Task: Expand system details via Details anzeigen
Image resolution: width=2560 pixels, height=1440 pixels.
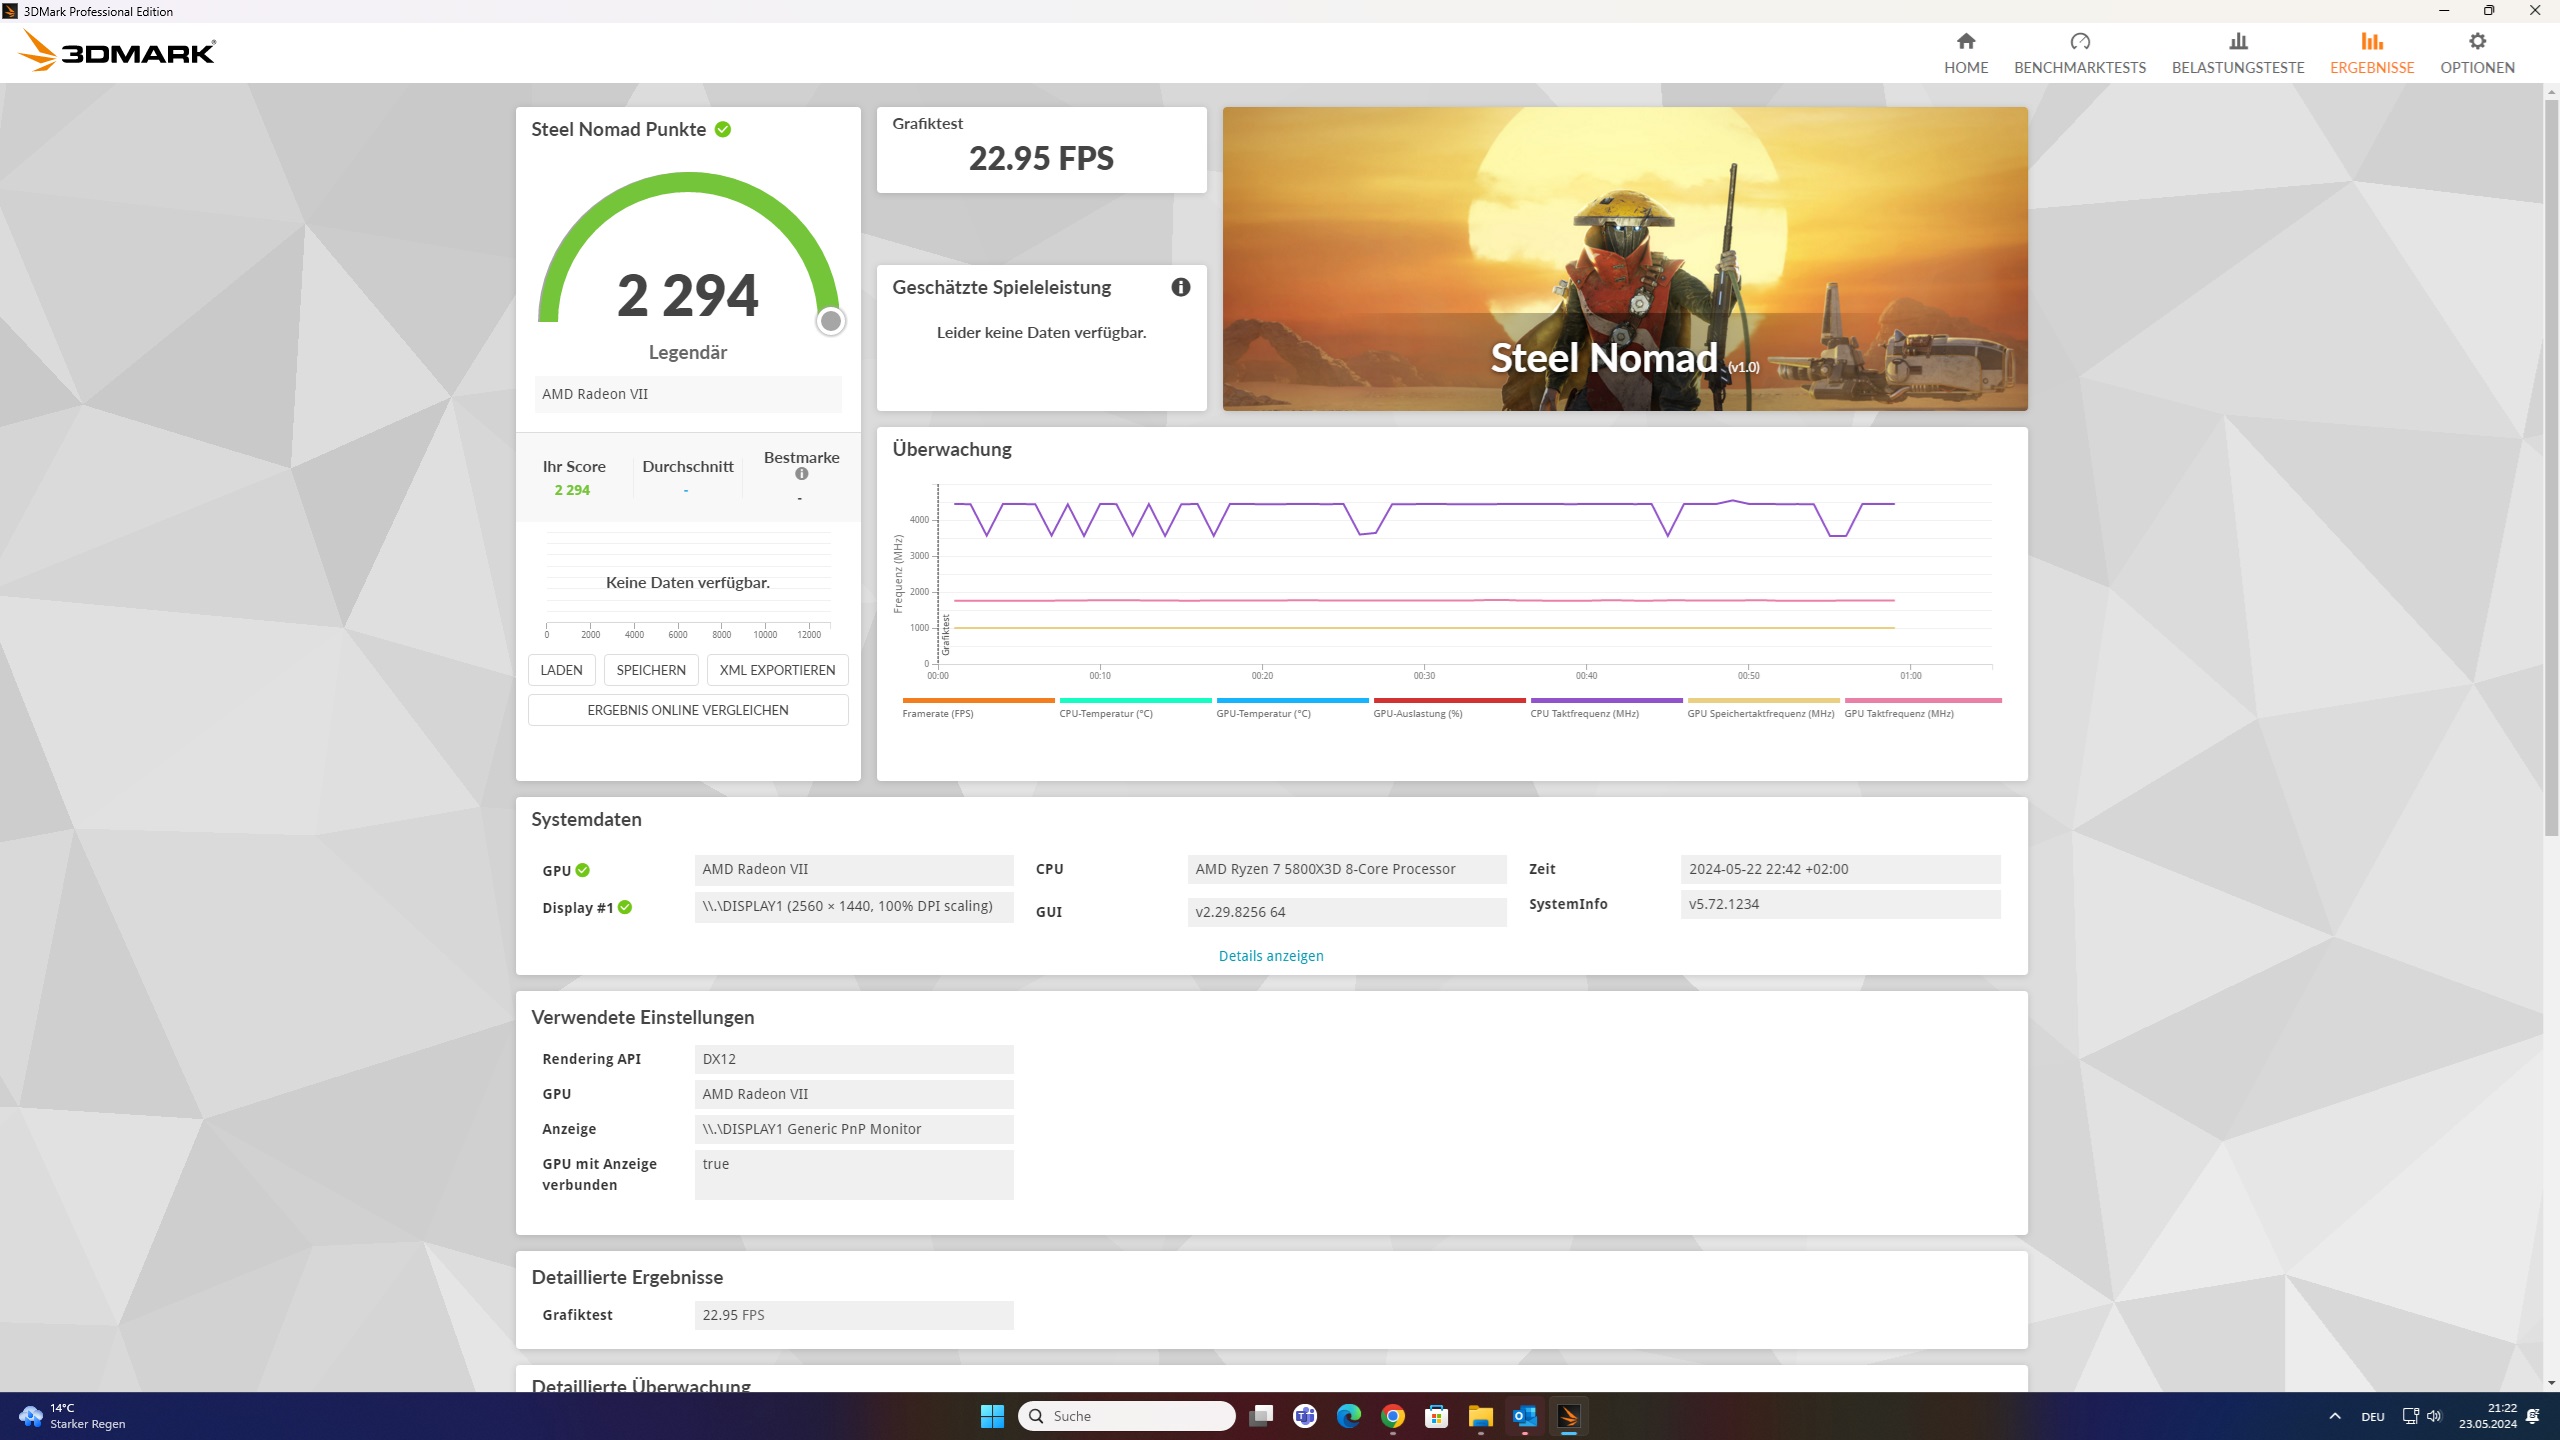Action: click(x=1270, y=956)
